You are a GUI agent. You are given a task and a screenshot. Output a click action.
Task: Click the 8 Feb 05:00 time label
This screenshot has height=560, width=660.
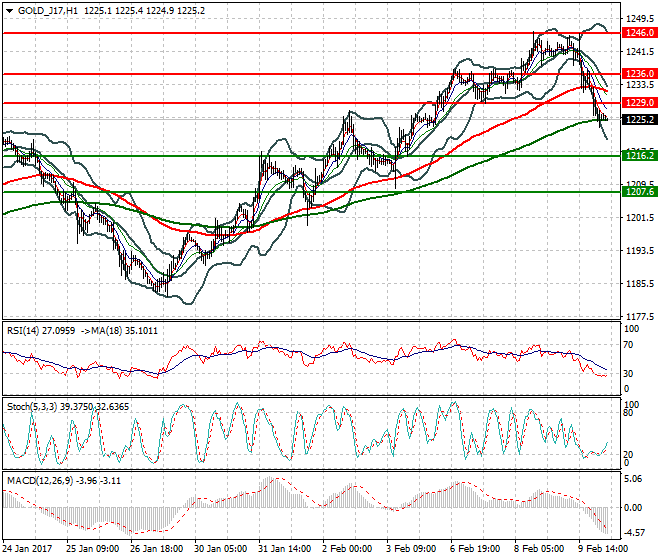pyautogui.click(x=539, y=549)
